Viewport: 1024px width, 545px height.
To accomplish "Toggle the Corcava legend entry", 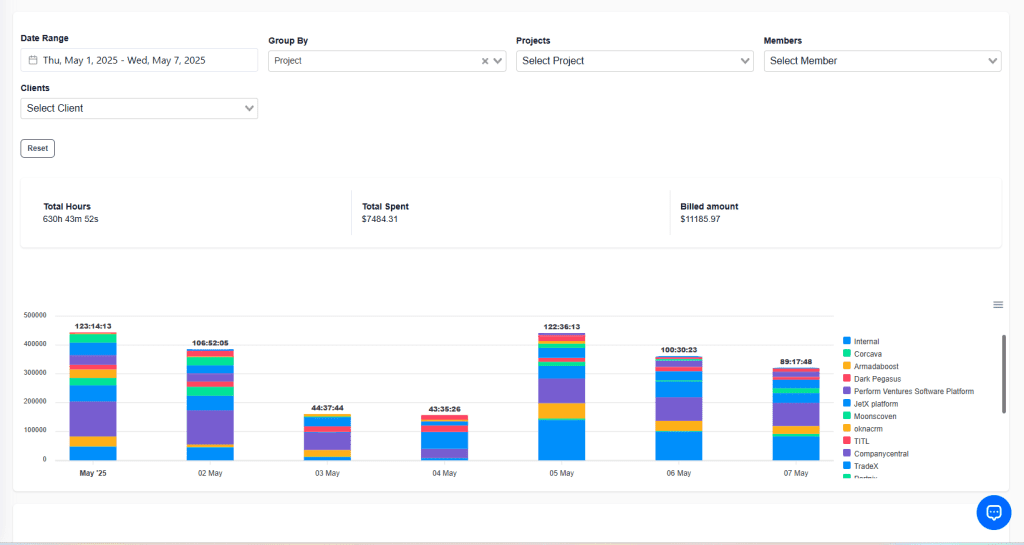I will 867,354.
